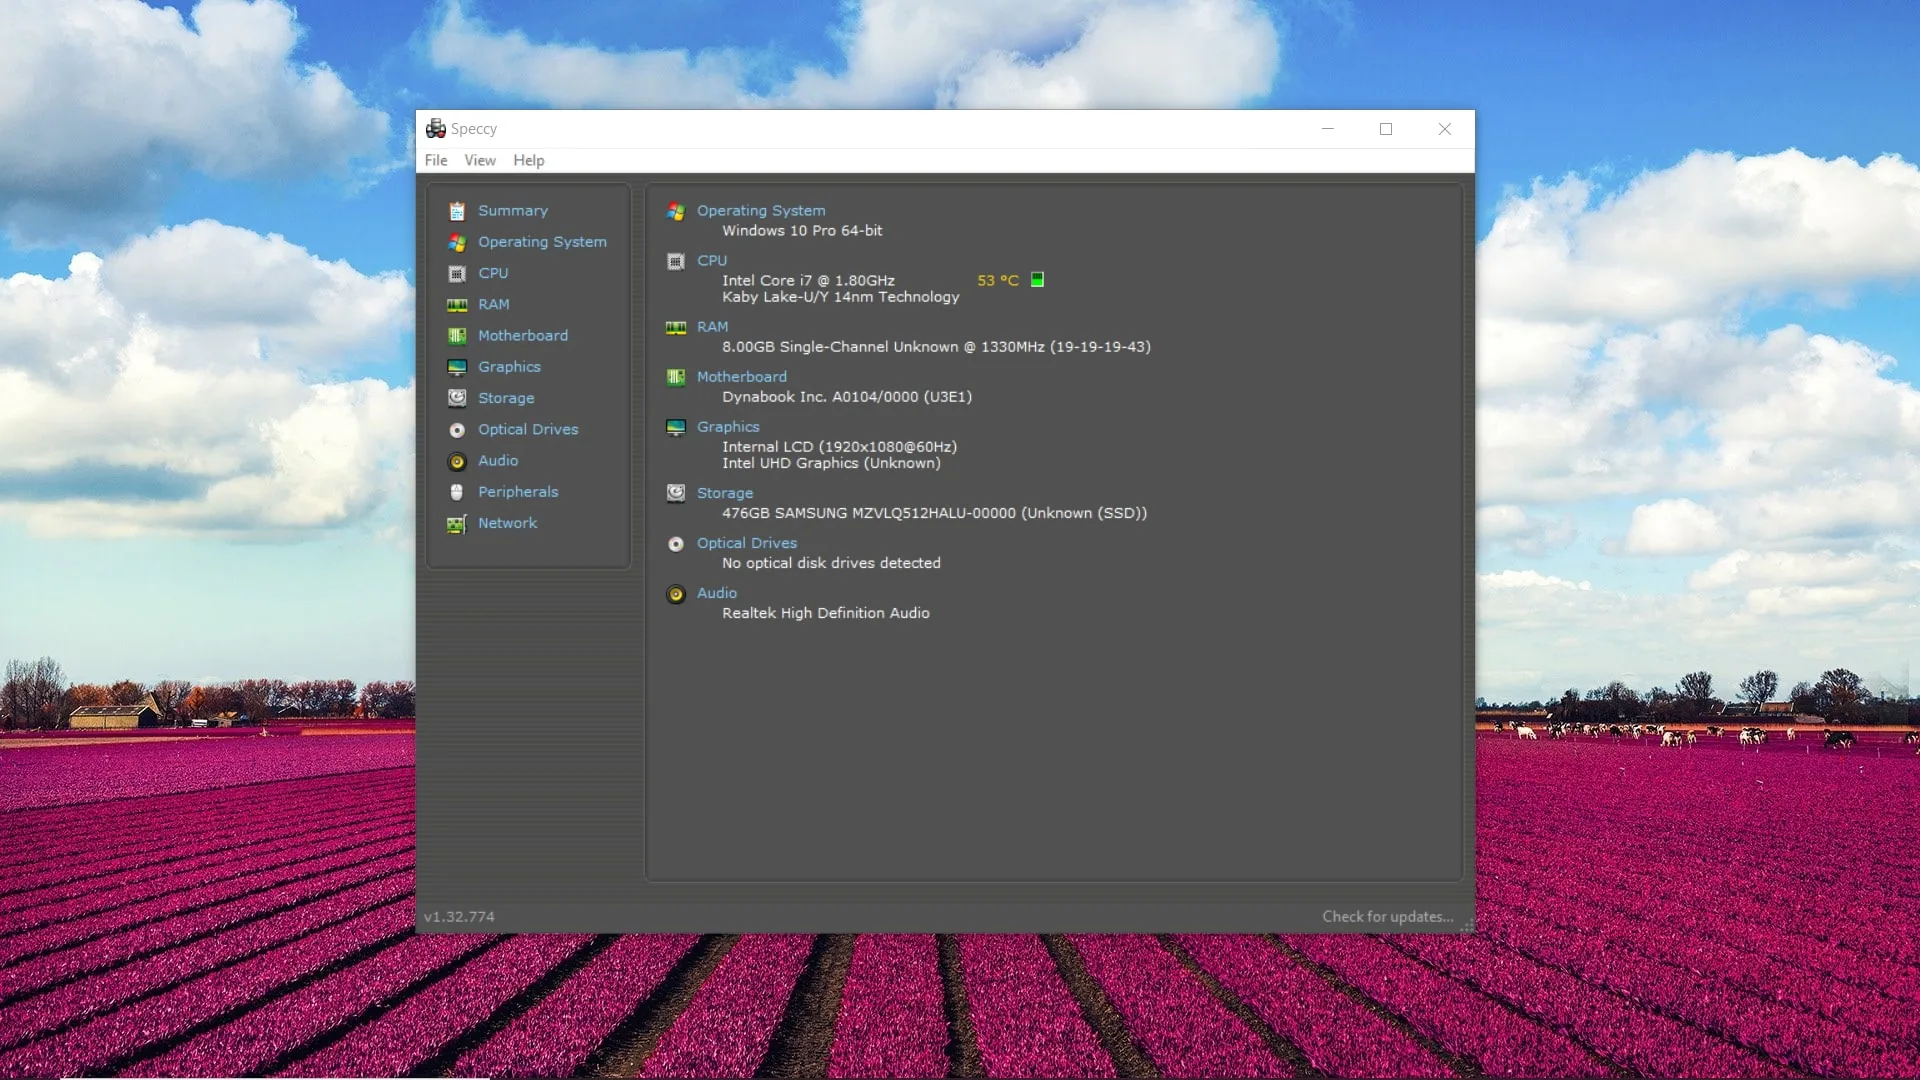Click the Audio speaker icon in summary pane

676,594
